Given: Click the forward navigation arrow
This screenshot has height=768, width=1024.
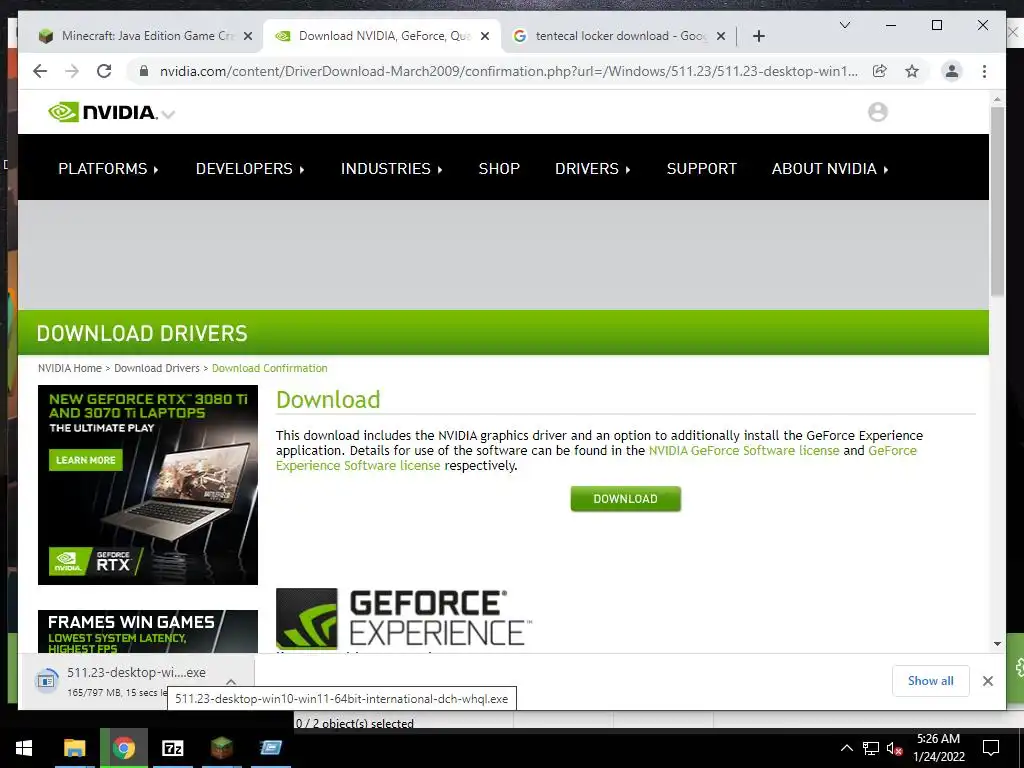Looking at the screenshot, I should [72, 71].
